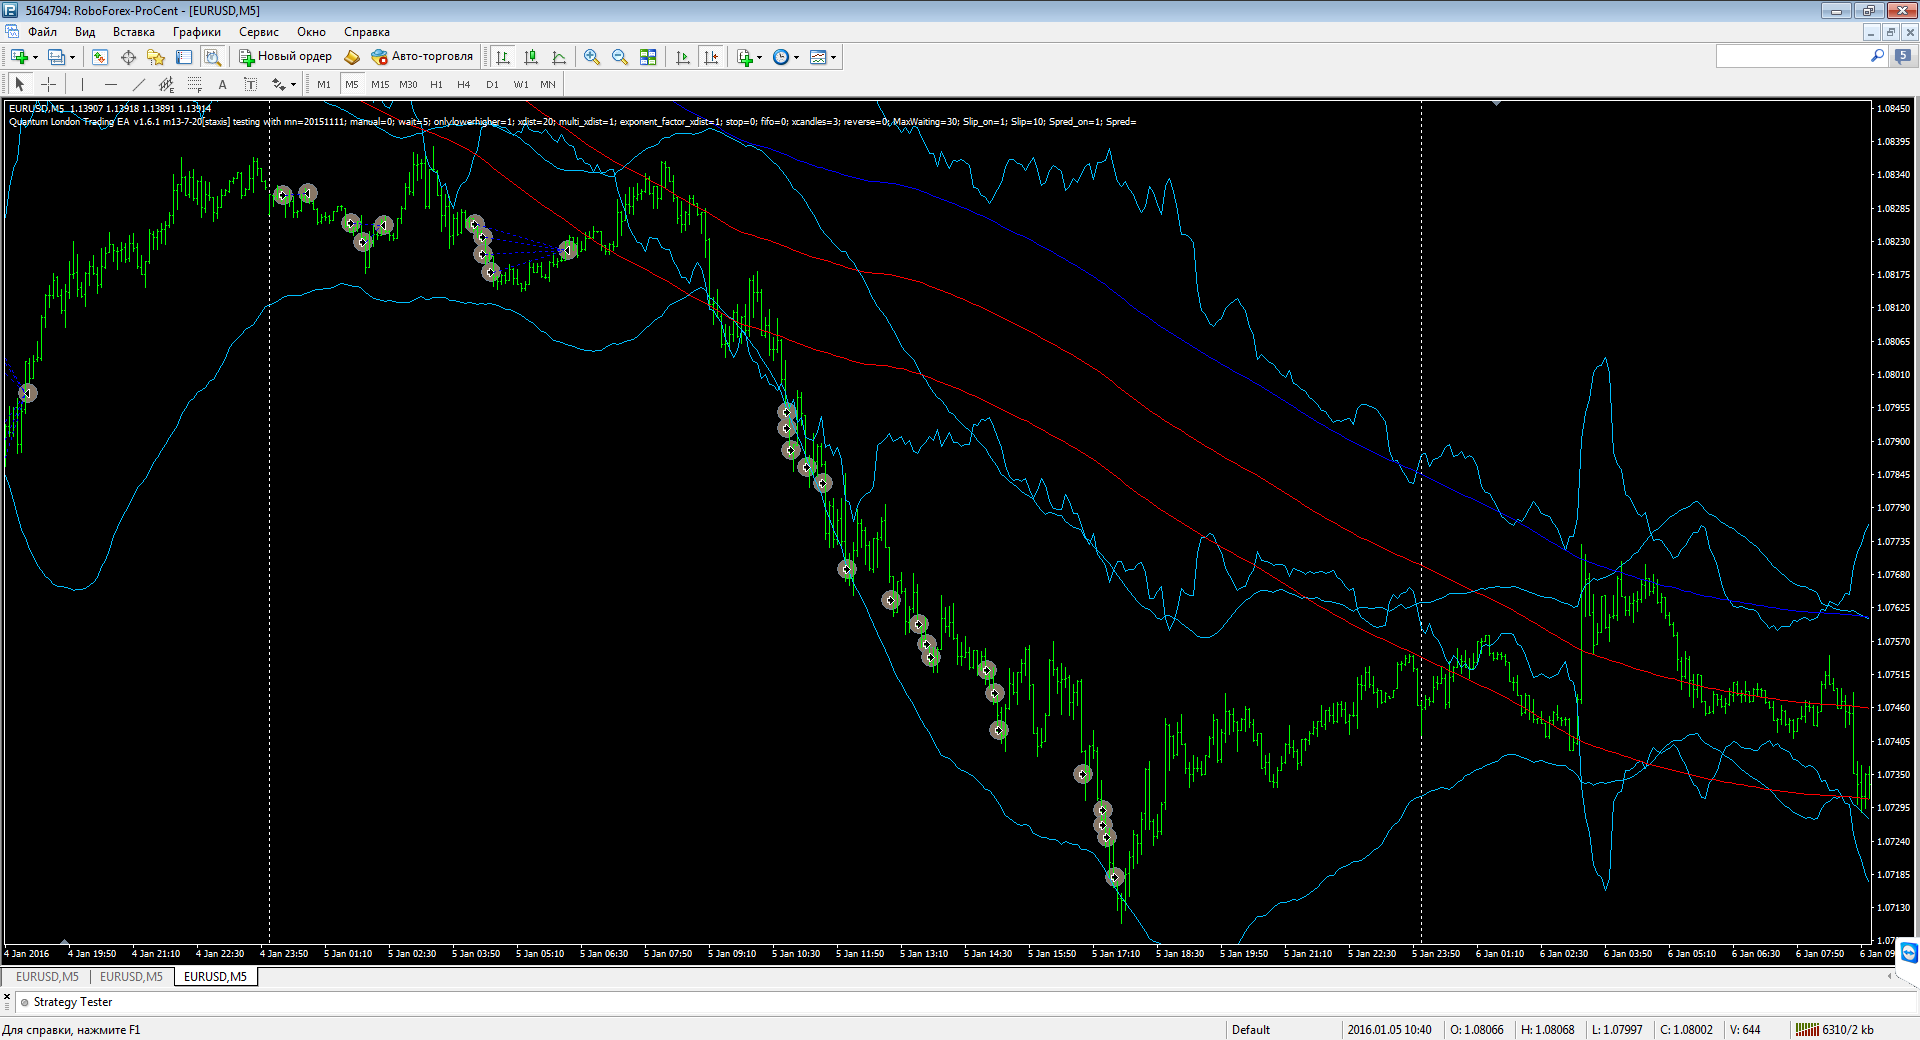The width and height of the screenshot is (1920, 1040).
Task: Tile chart windows icon
Action: click(648, 57)
